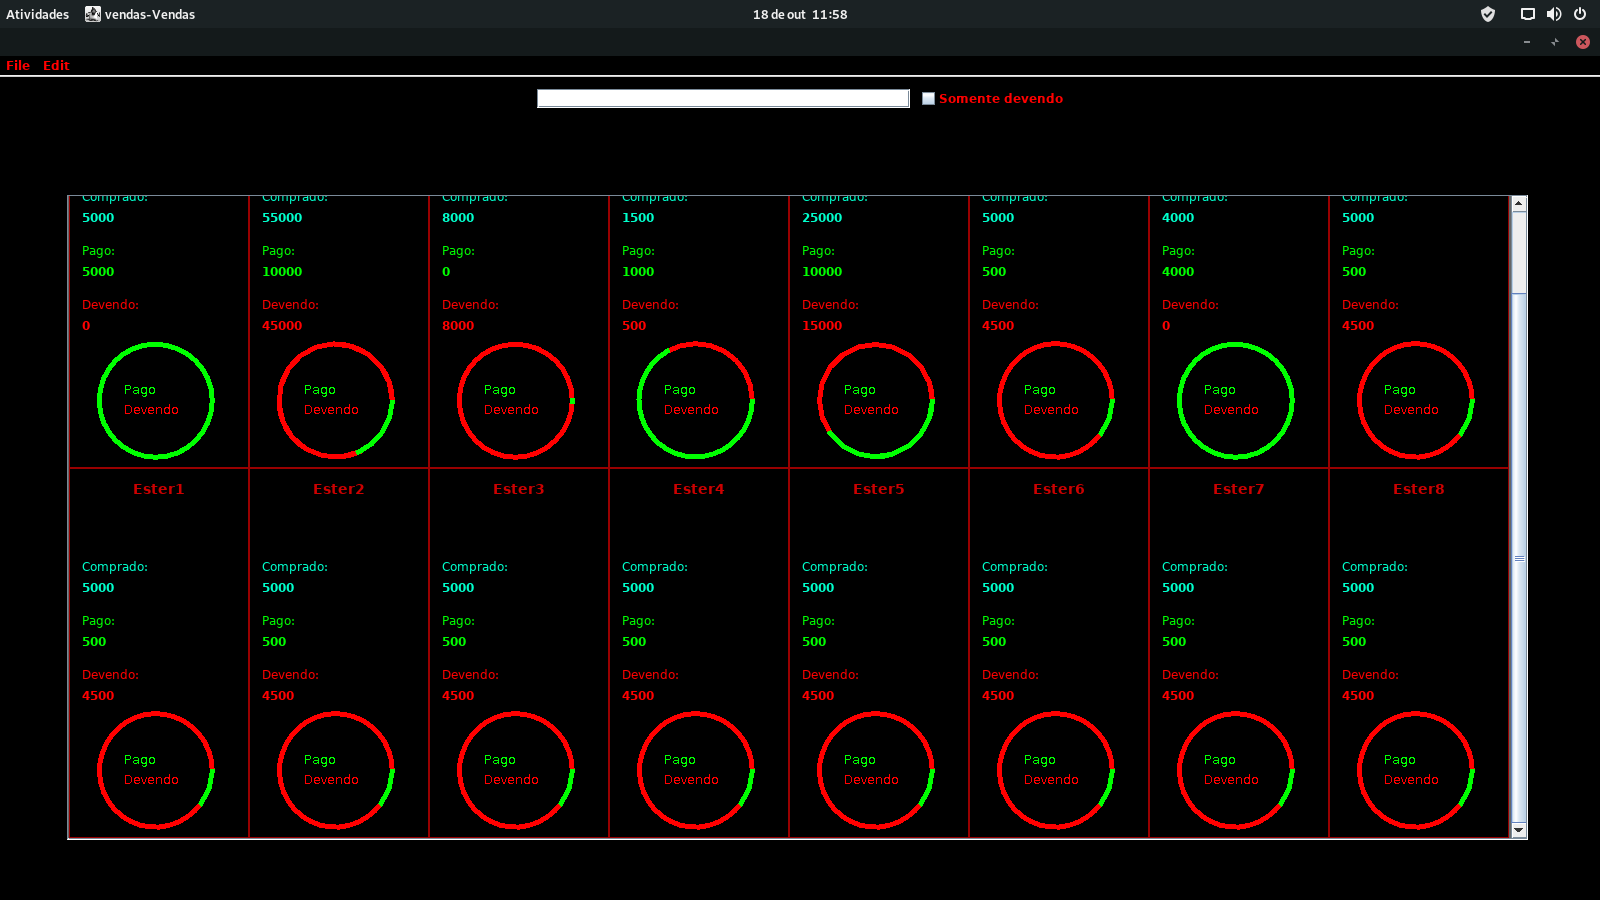The width and height of the screenshot is (1600, 900).
Task: Click the scrollbar down arrow
Action: tap(1519, 830)
